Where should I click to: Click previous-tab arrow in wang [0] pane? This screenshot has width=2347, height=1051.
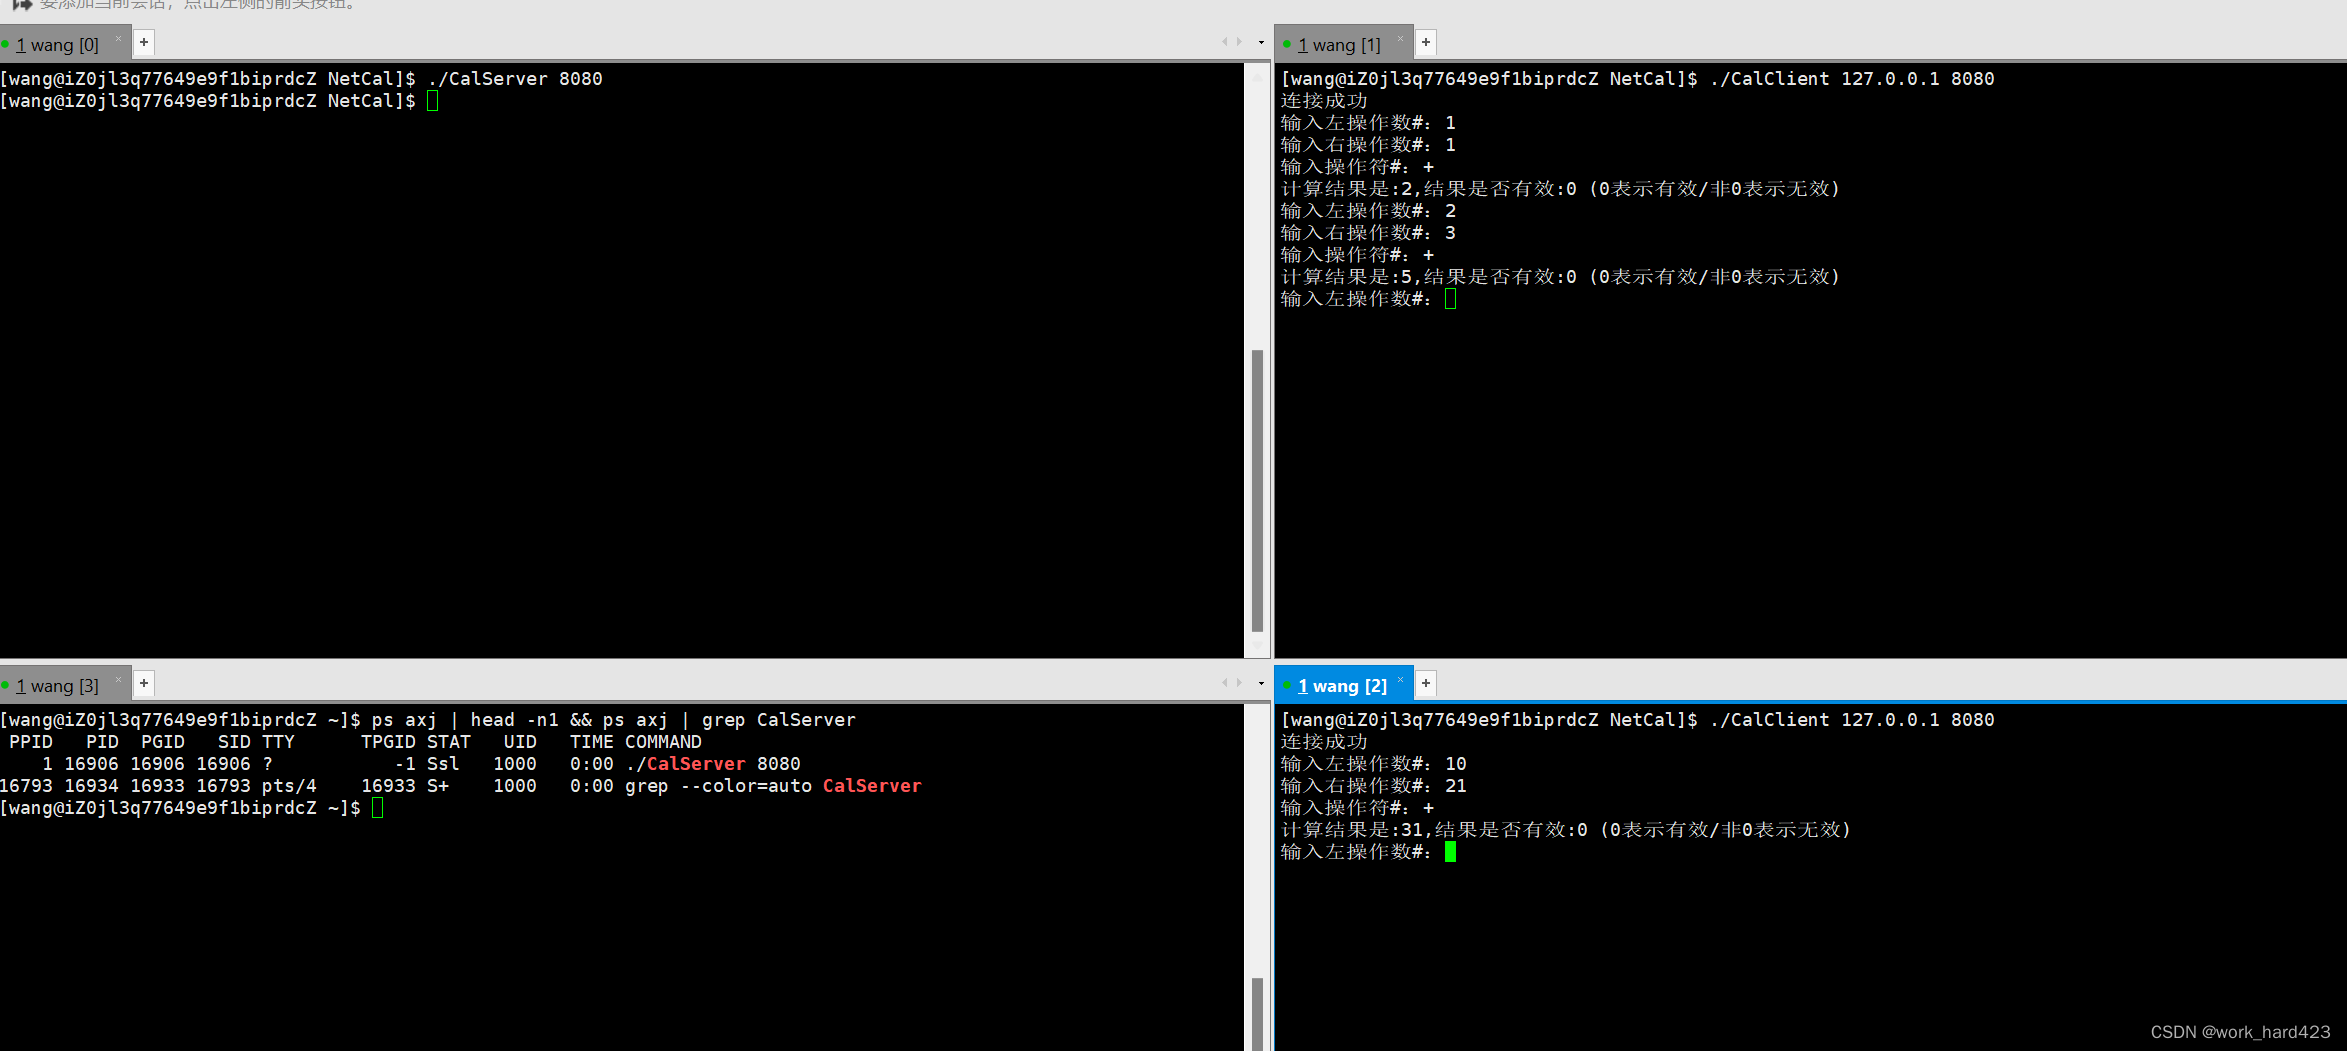1225,42
